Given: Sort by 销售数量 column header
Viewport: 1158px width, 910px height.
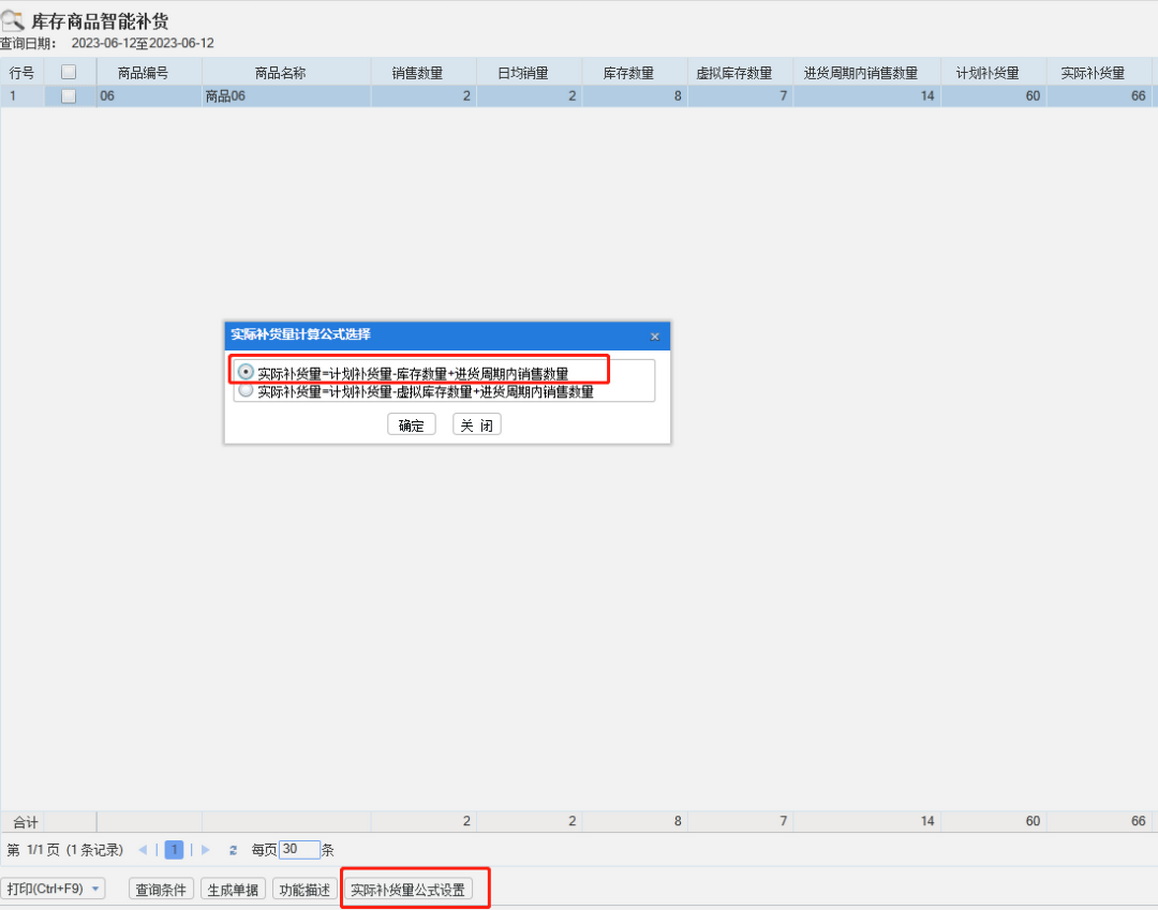Looking at the screenshot, I should (418, 73).
